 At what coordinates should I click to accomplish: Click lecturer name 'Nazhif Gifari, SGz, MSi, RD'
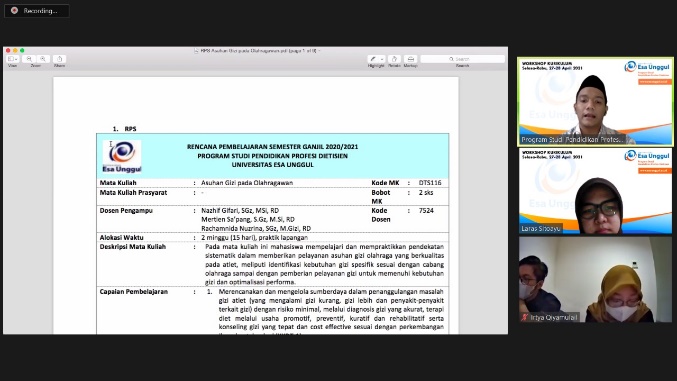[x=240, y=211]
